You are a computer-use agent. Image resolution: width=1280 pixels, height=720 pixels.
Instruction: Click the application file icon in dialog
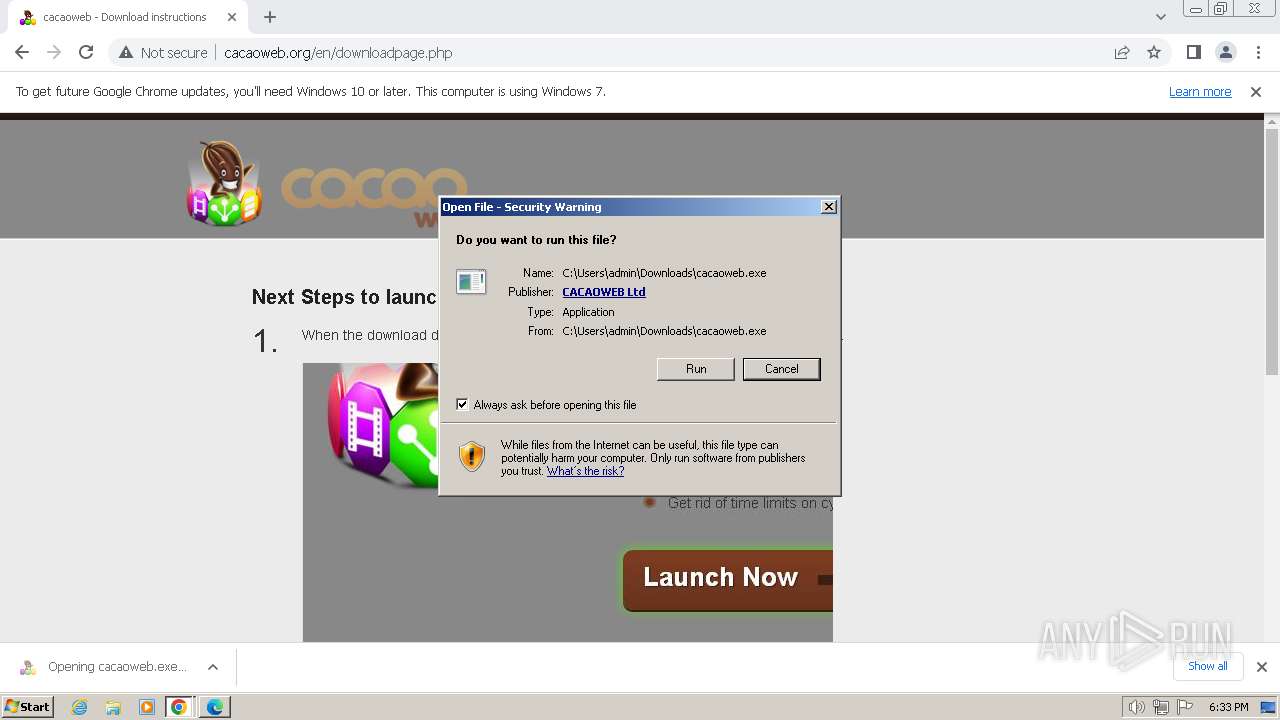point(471,282)
